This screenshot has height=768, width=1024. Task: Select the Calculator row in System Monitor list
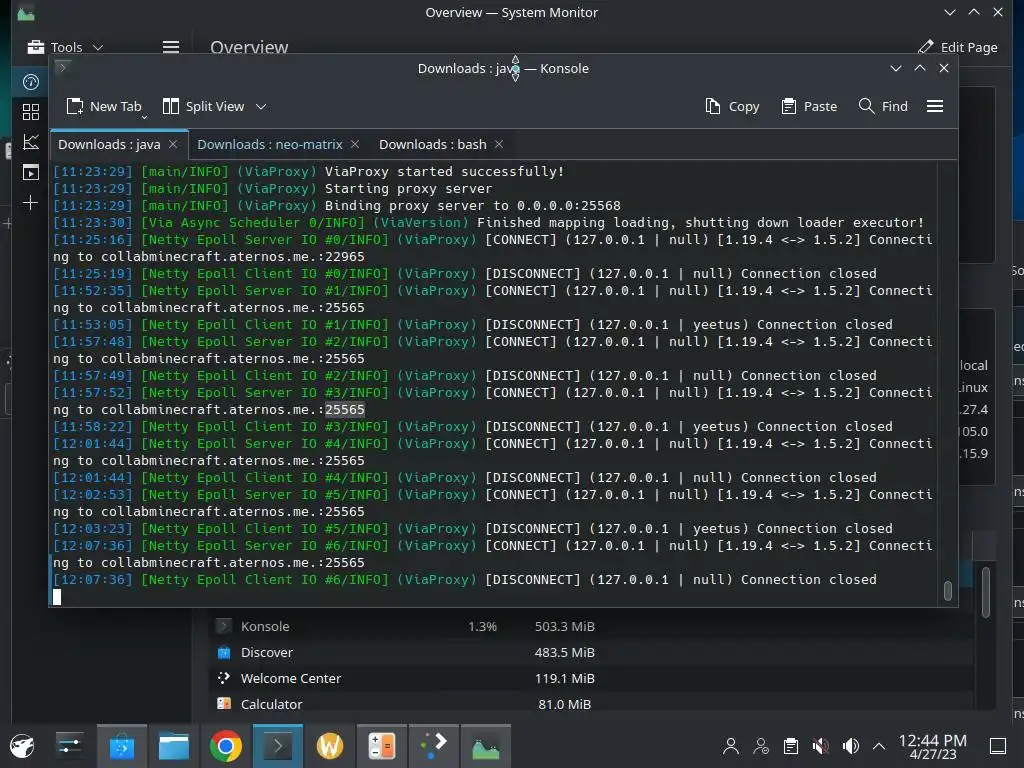pos(591,704)
